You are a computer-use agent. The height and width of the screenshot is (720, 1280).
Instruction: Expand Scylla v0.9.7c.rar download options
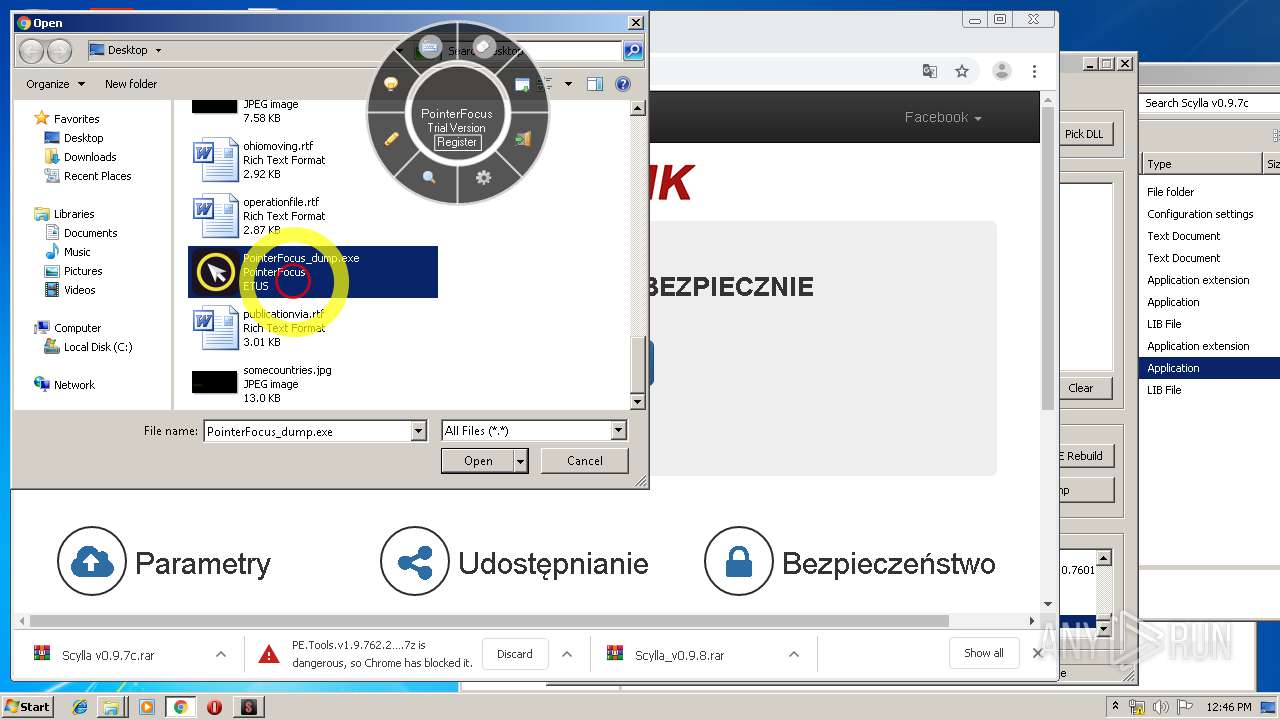click(x=221, y=655)
